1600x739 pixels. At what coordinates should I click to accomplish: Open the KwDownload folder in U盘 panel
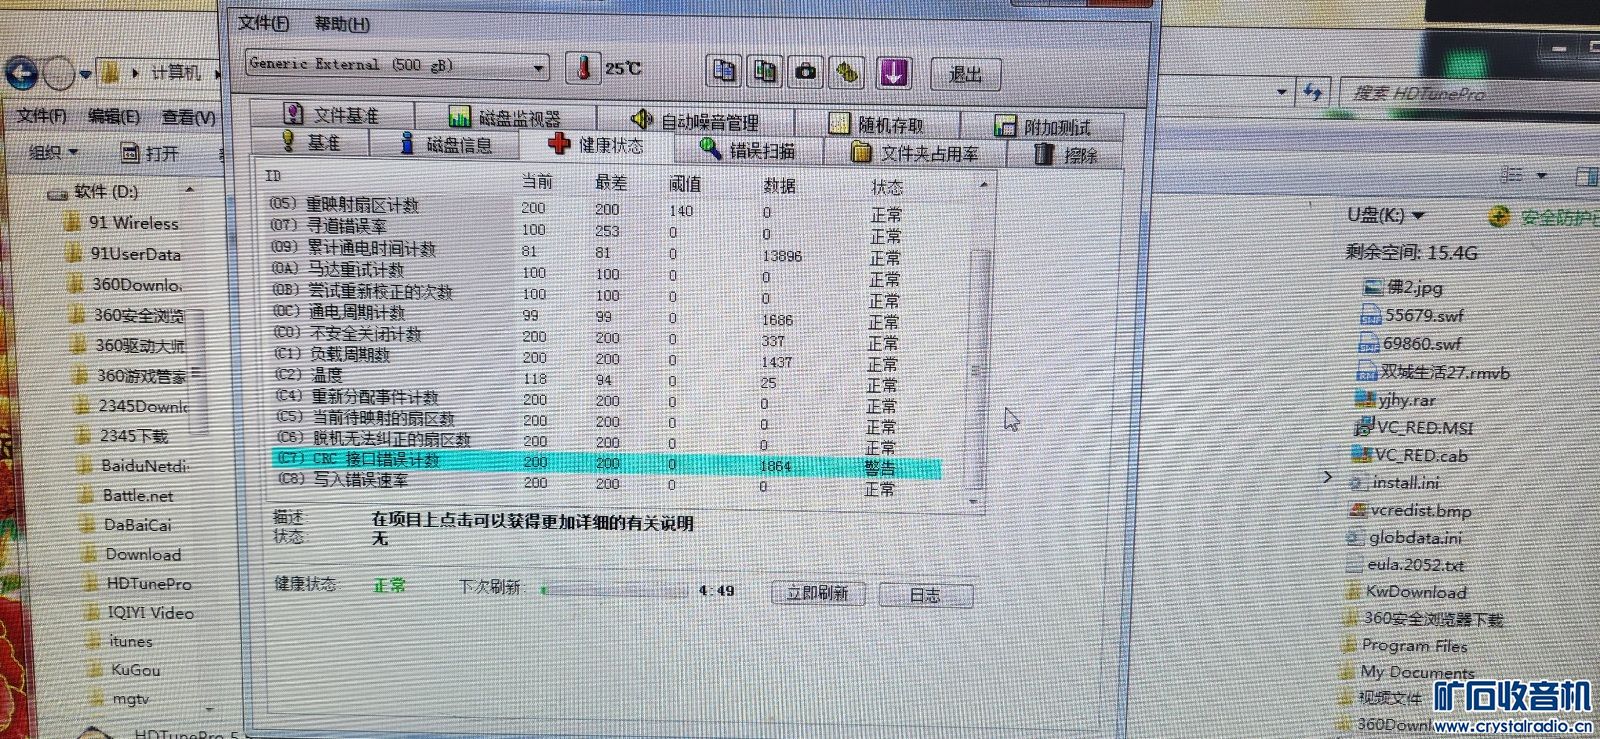coord(1416,592)
